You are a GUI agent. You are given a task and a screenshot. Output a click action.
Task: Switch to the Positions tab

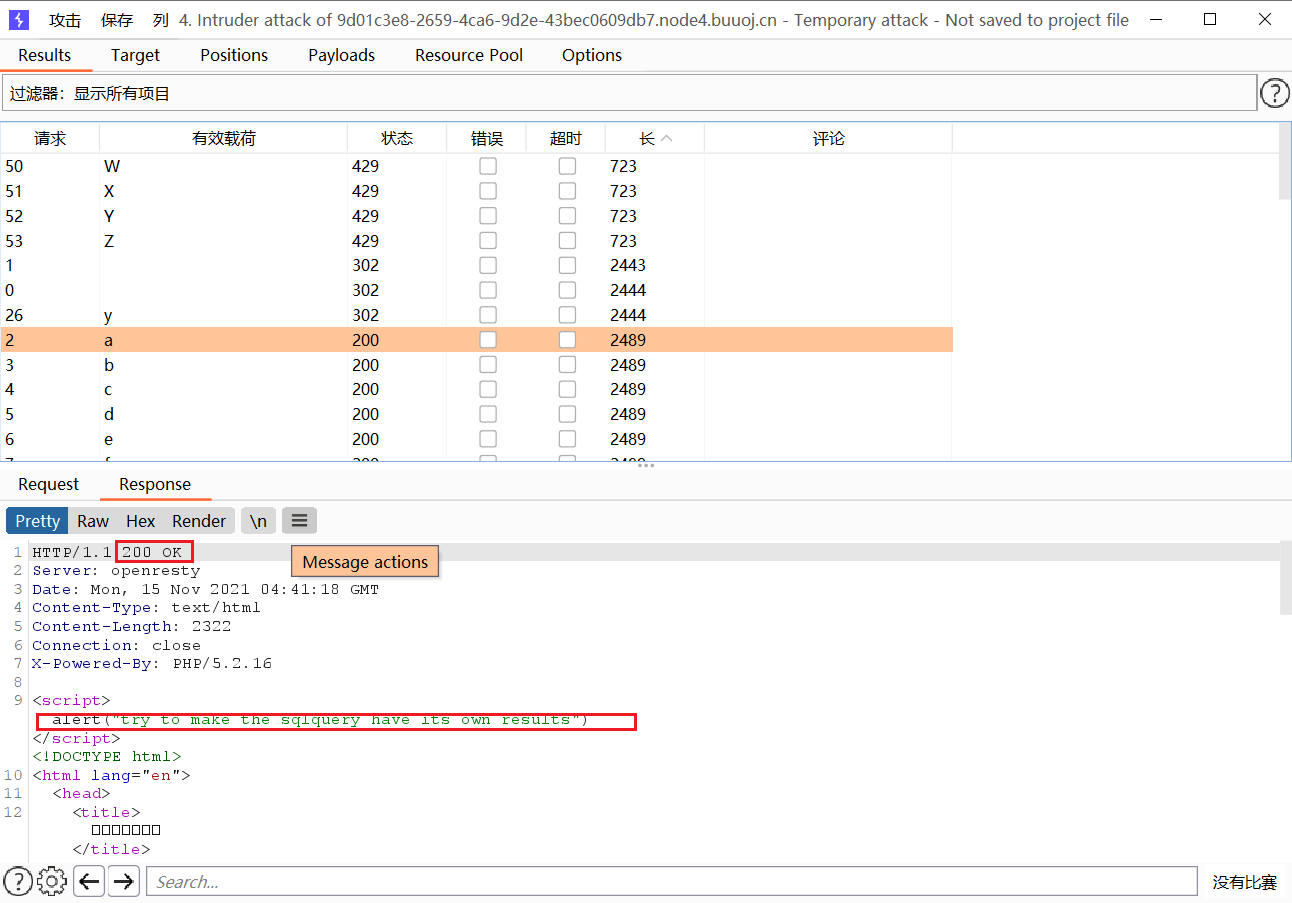(x=234, y=55)
